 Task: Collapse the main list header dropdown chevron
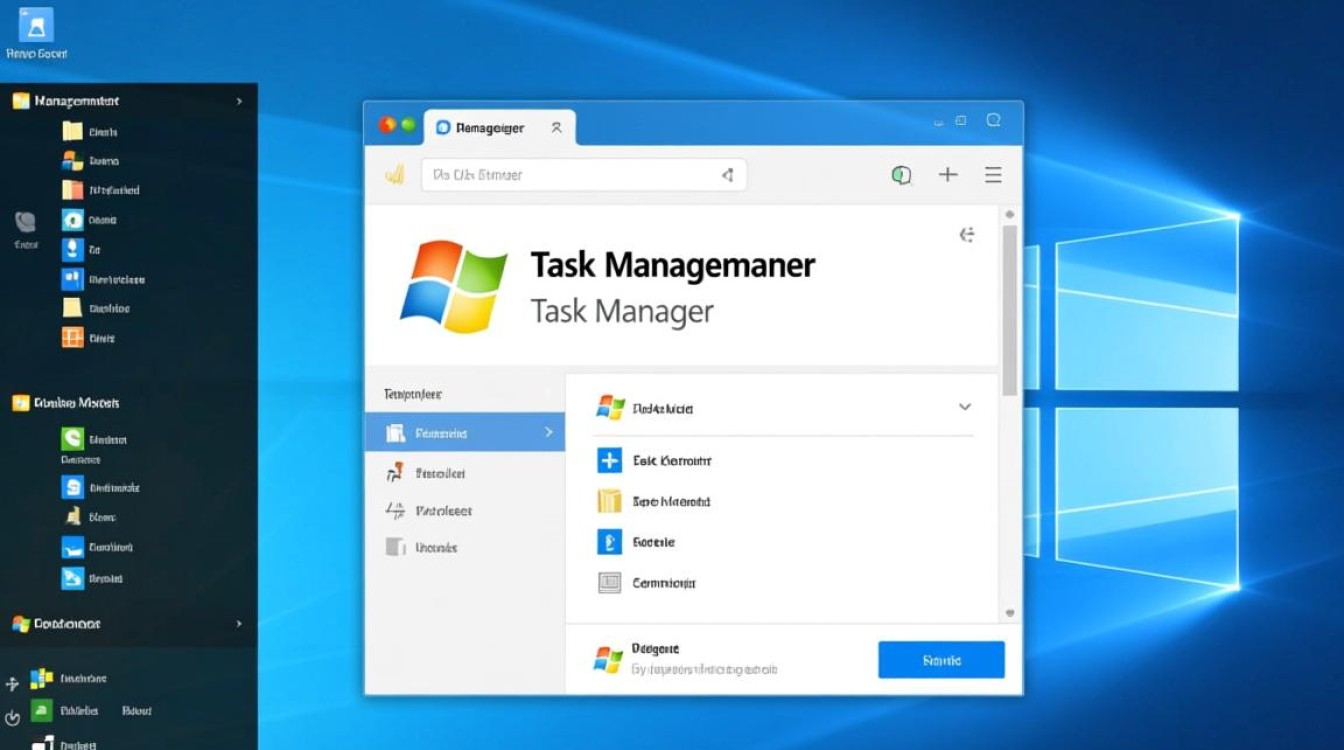(964, 407)
